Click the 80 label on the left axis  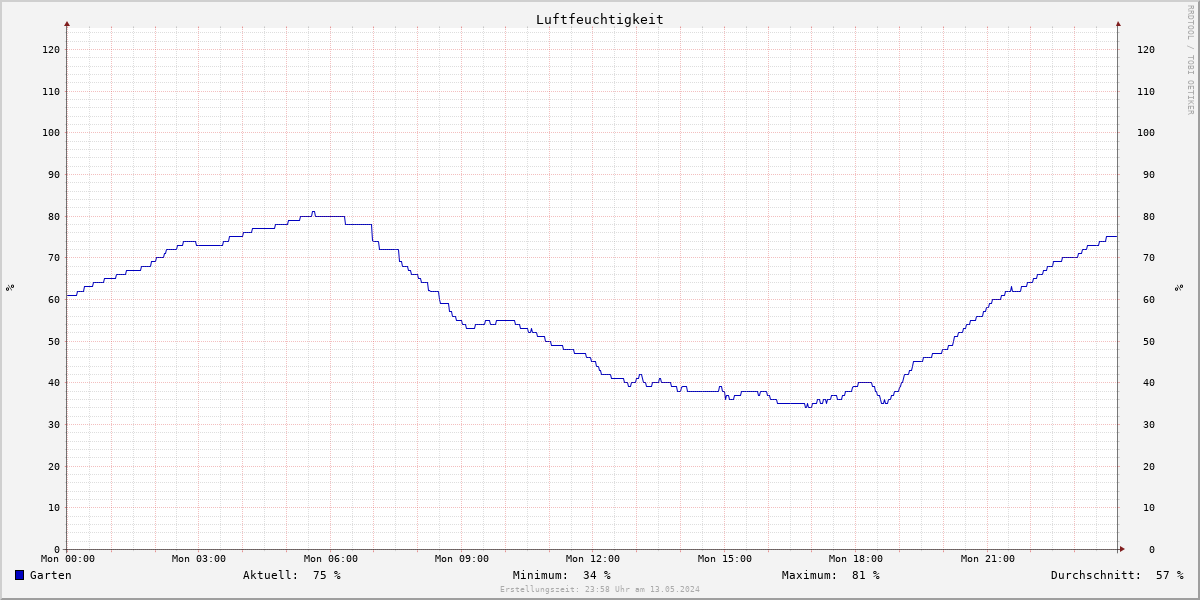(53, 216)
